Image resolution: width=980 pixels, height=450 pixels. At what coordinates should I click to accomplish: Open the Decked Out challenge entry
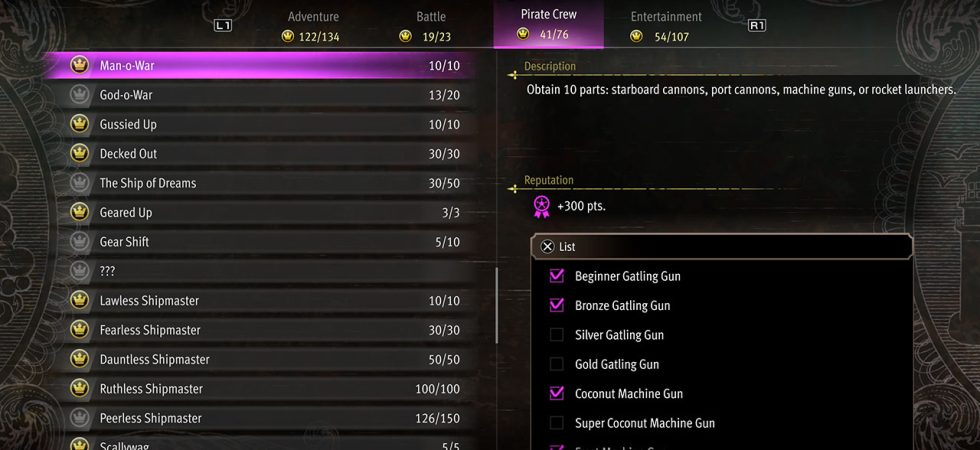pos(270,154)
